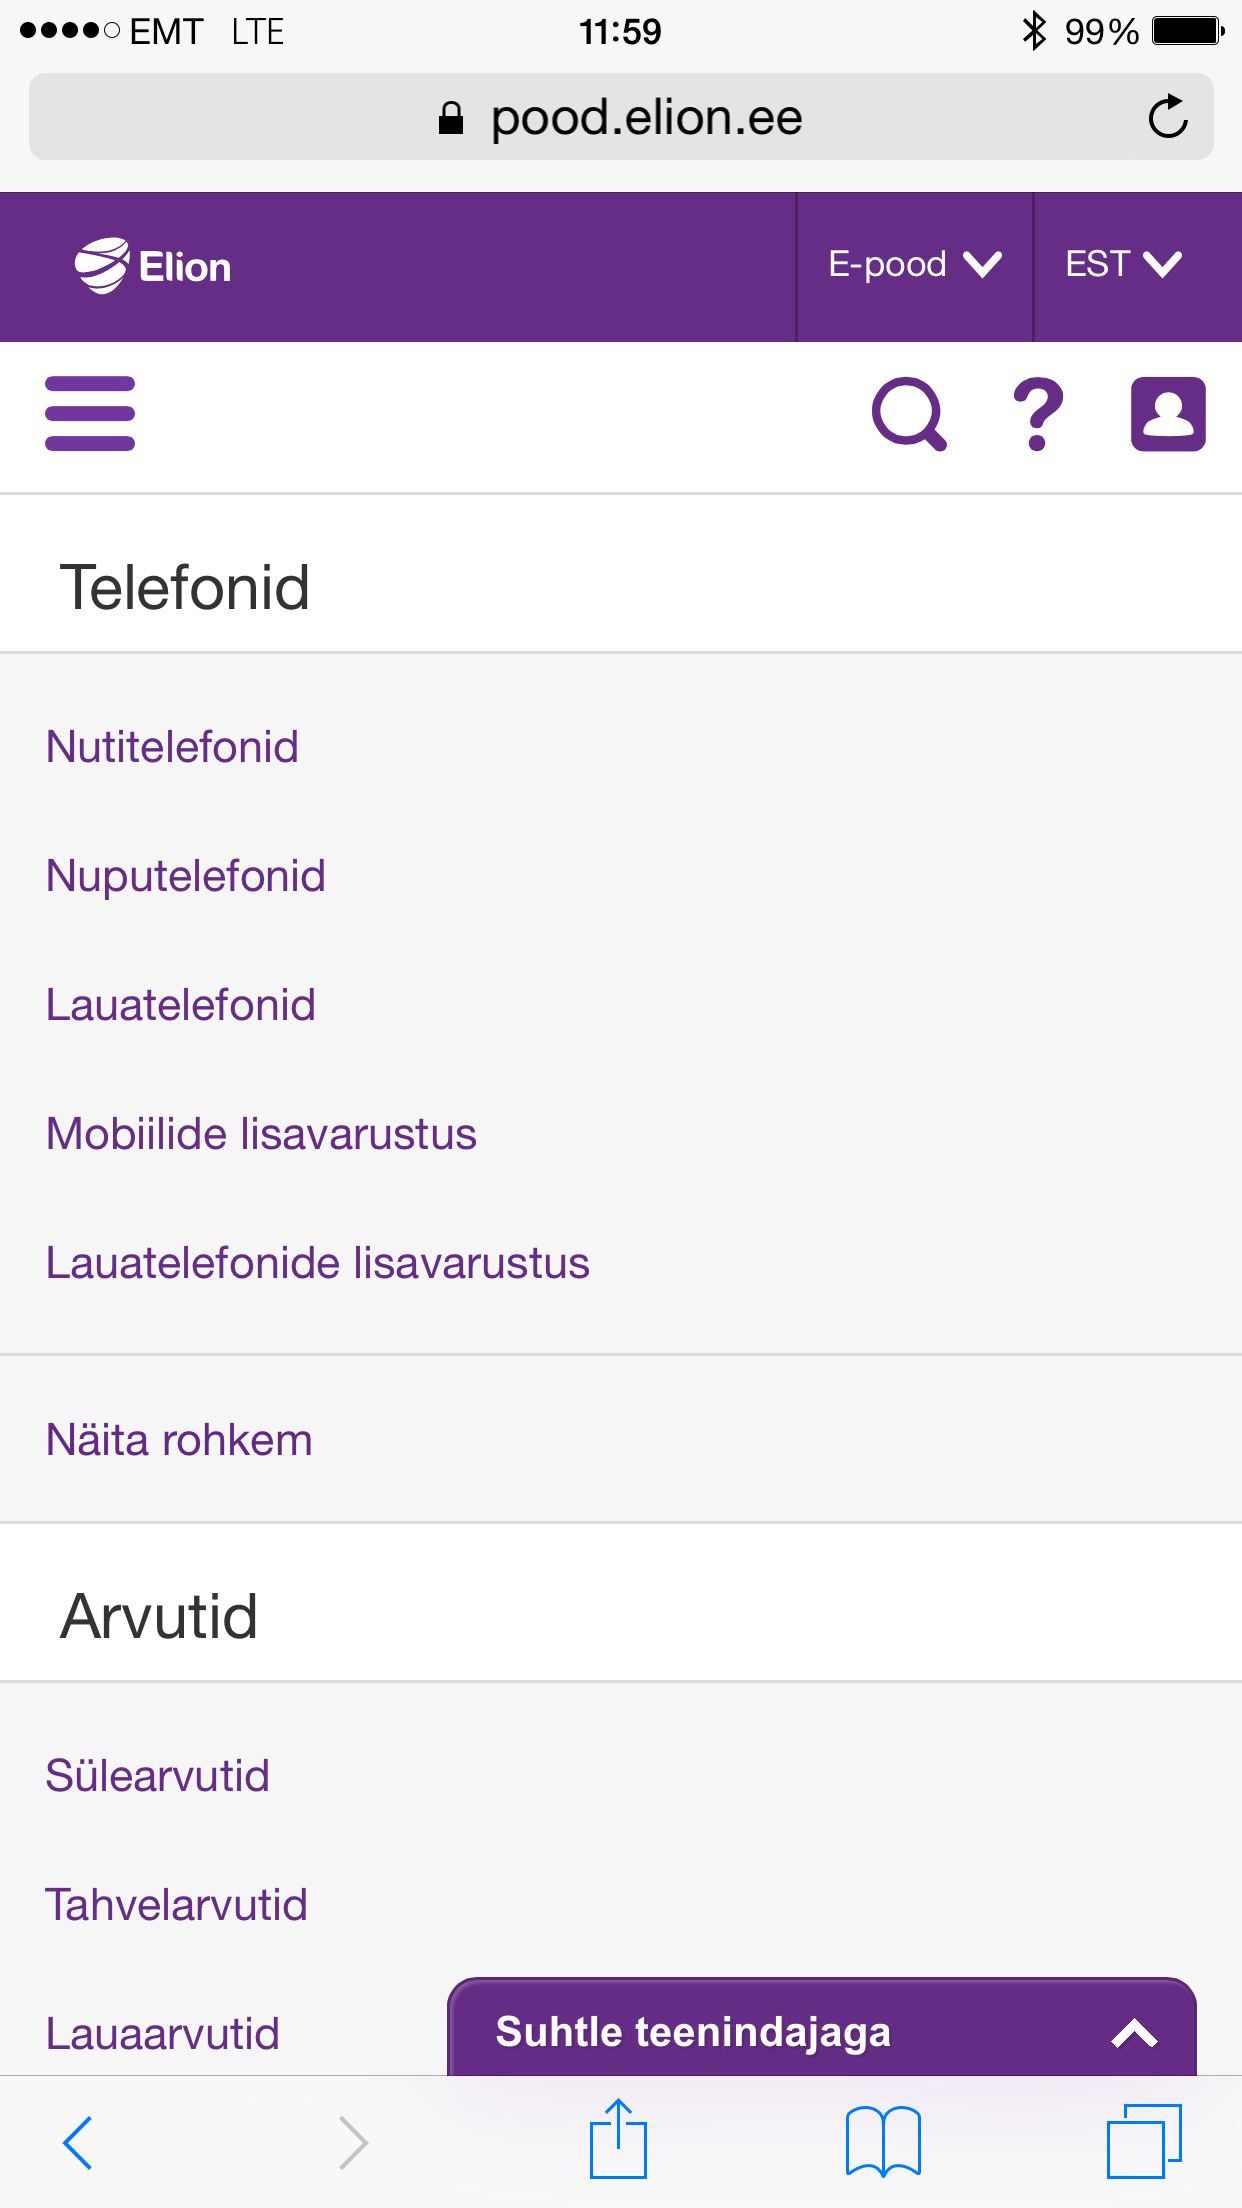Screen dimensions: 1242x2208
Task: Expand the E-pood dropdown
Action: click(x=914, y=266)
